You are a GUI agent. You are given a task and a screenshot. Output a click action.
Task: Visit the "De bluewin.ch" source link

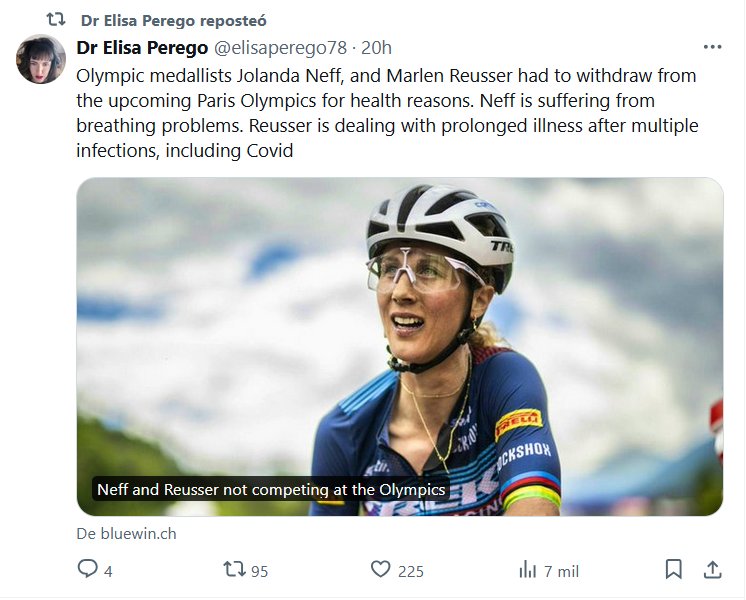[126, 533]
